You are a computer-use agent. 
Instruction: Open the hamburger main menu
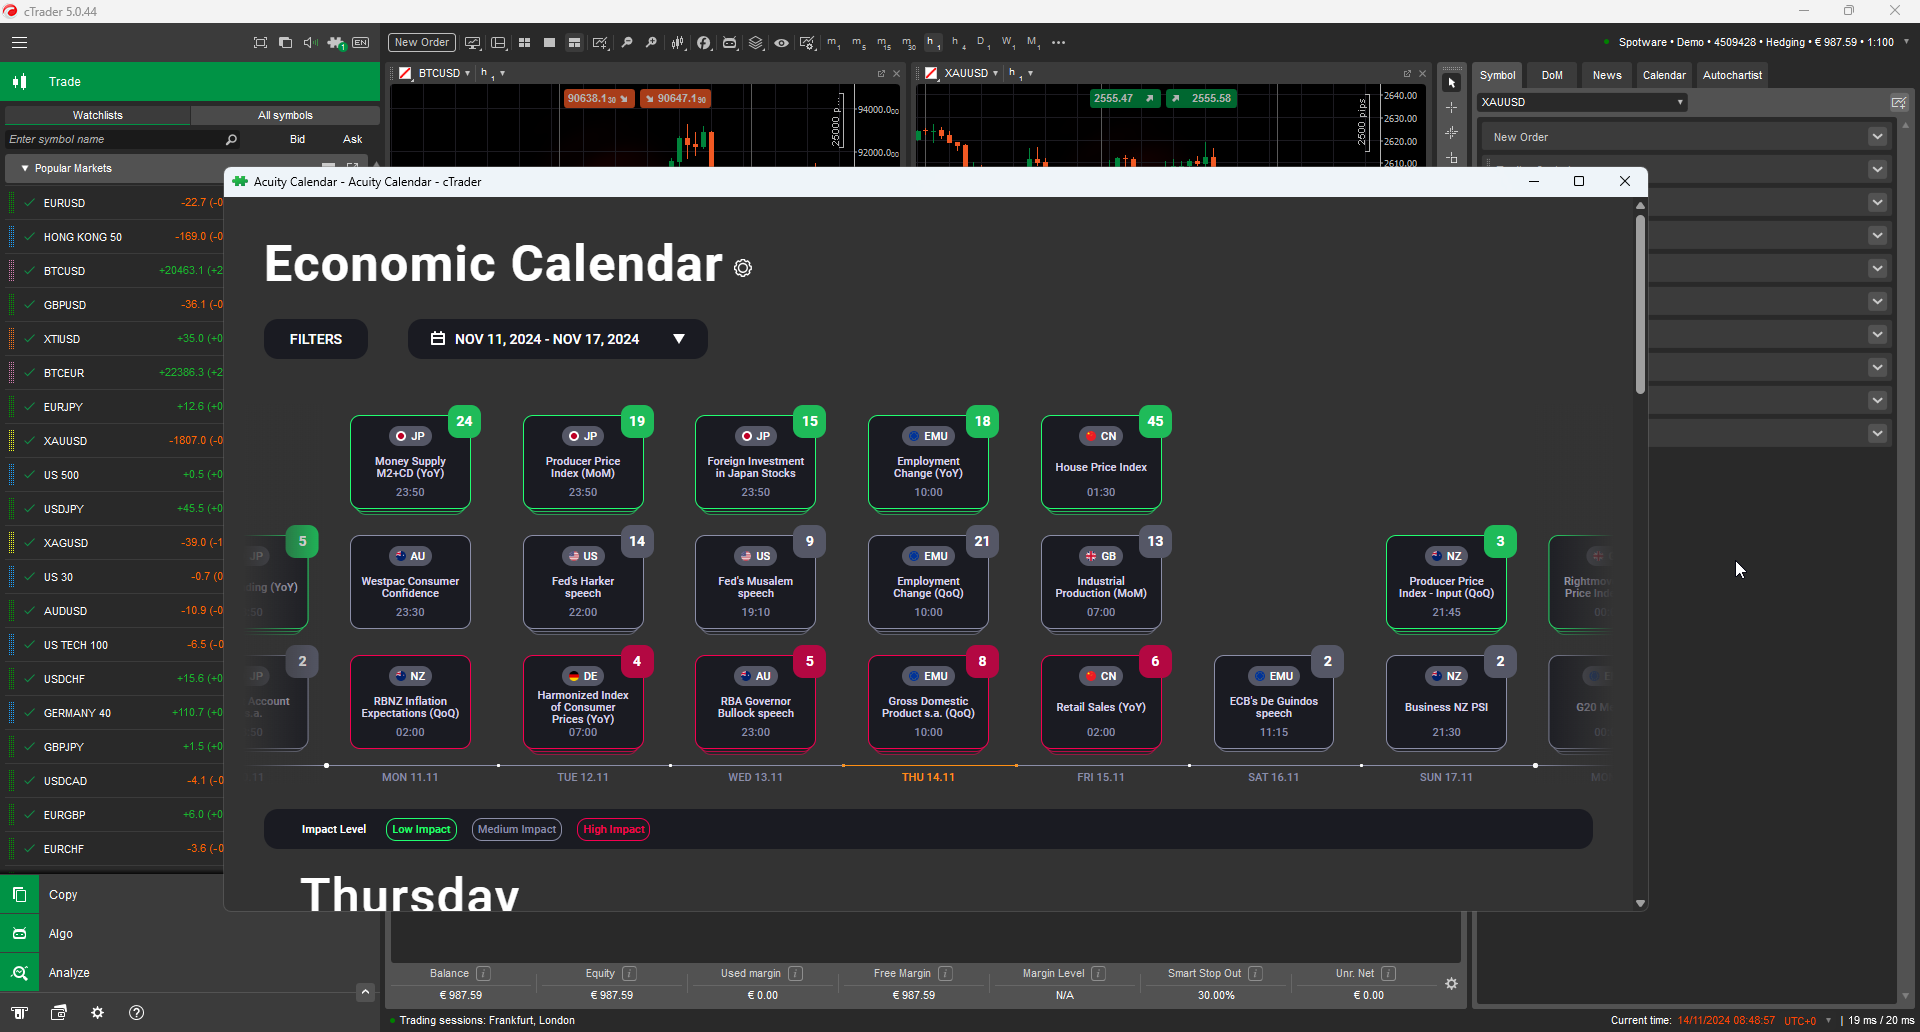(x=19, y=42)
